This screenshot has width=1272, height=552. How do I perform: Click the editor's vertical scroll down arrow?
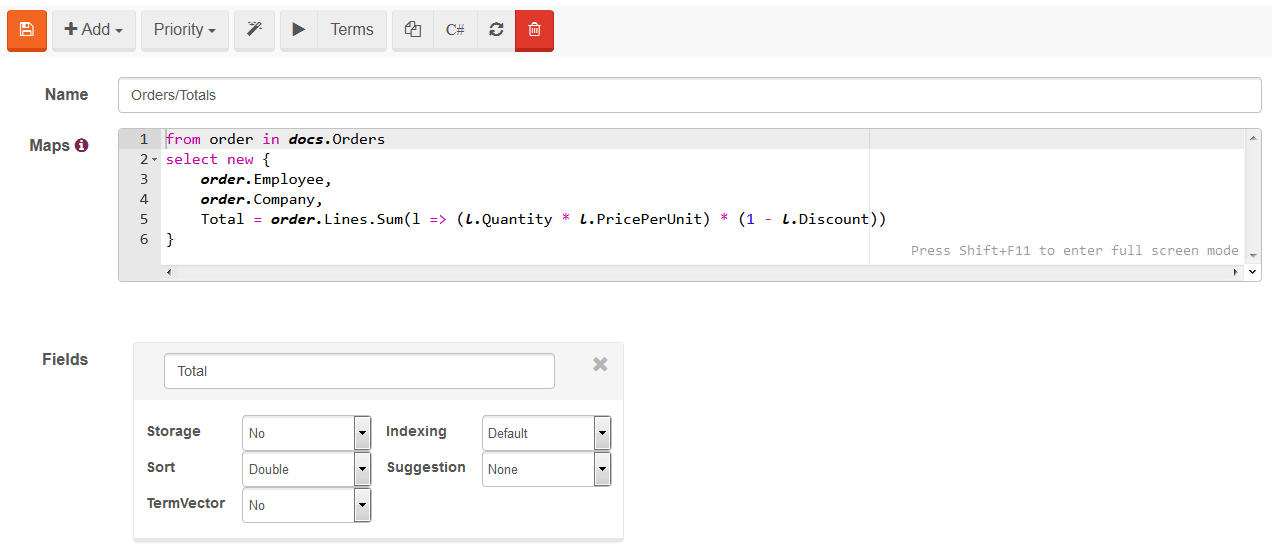coord(1254,256)
